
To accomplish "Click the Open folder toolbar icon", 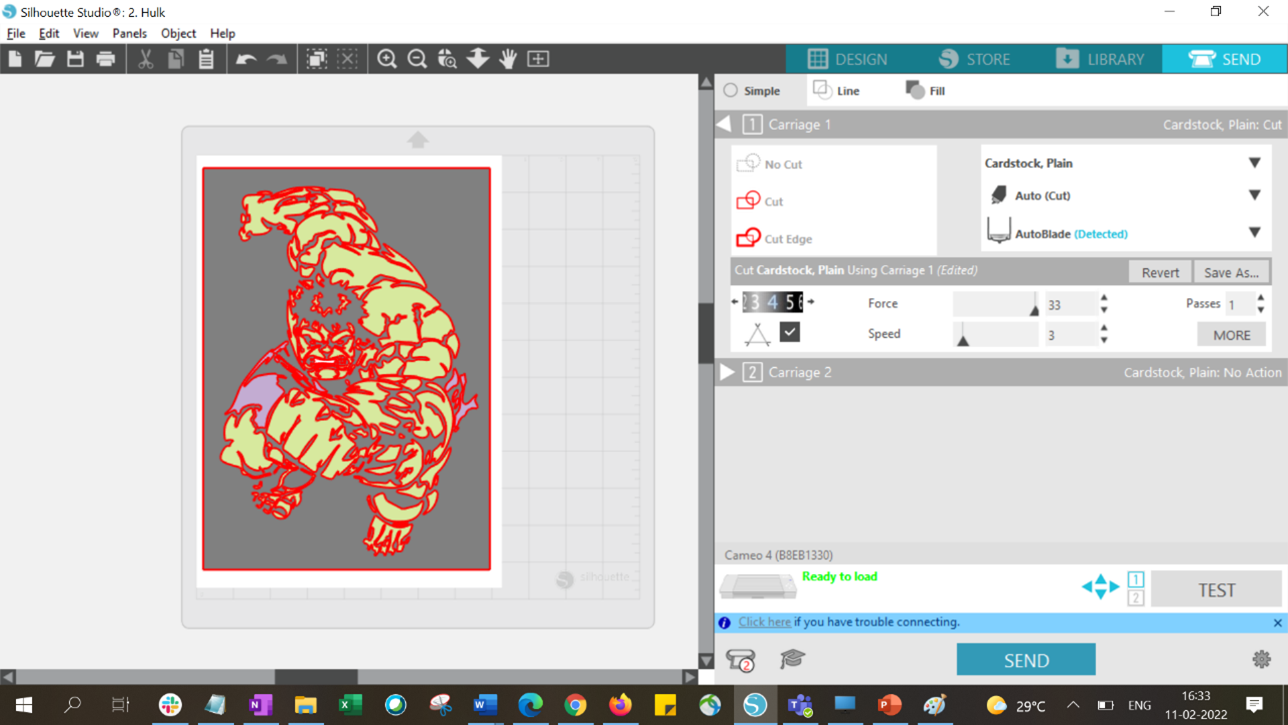I will click(45, 59).
